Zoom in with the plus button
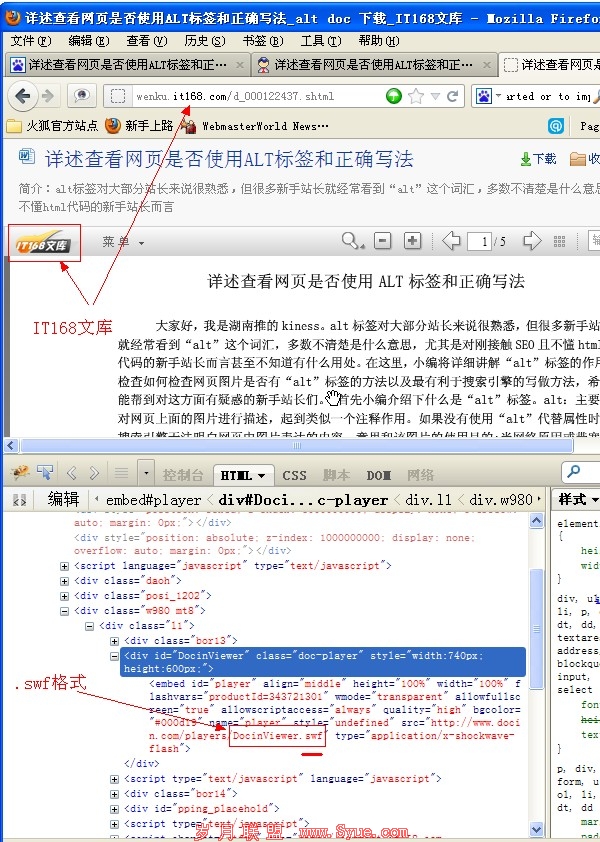Viewport: 600px width, 842px height. 412,241
